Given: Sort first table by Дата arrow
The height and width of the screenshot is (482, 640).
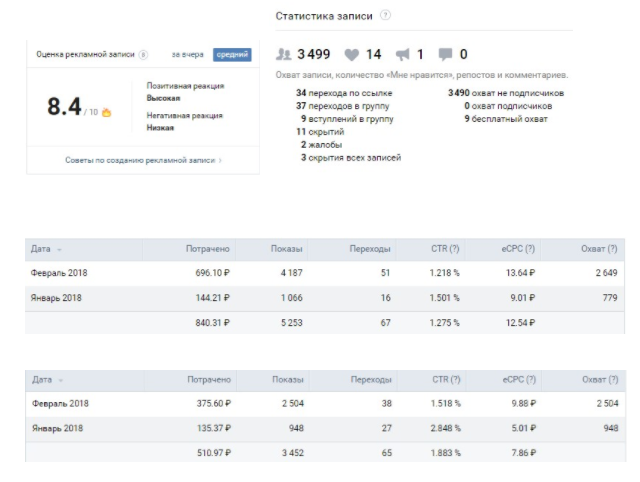Looking at the screenshot, I should pyautogui.click(x=59, y=250).
